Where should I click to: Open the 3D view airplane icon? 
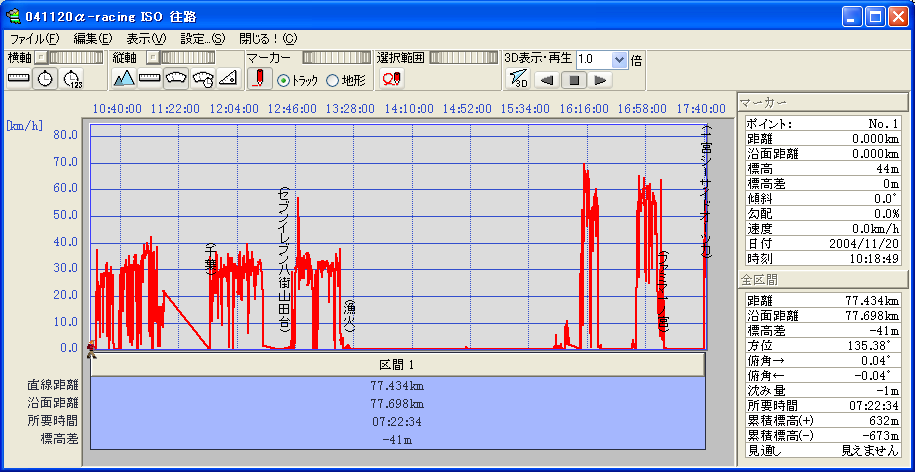point(517,79)
